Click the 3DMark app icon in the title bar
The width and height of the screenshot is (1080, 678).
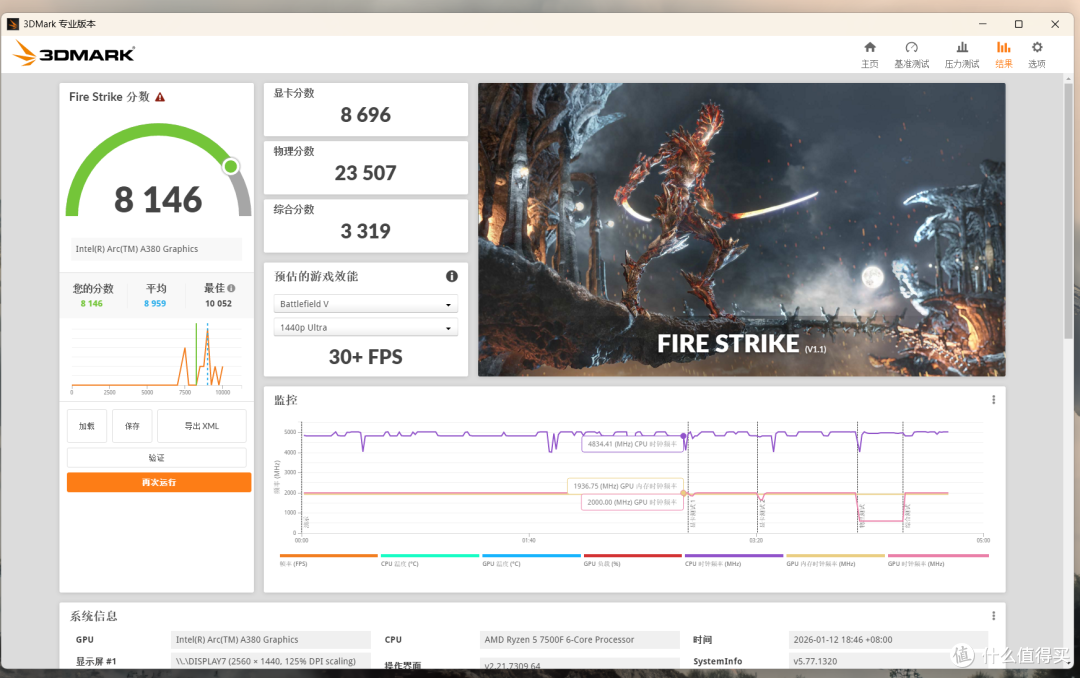pos(12,23)
